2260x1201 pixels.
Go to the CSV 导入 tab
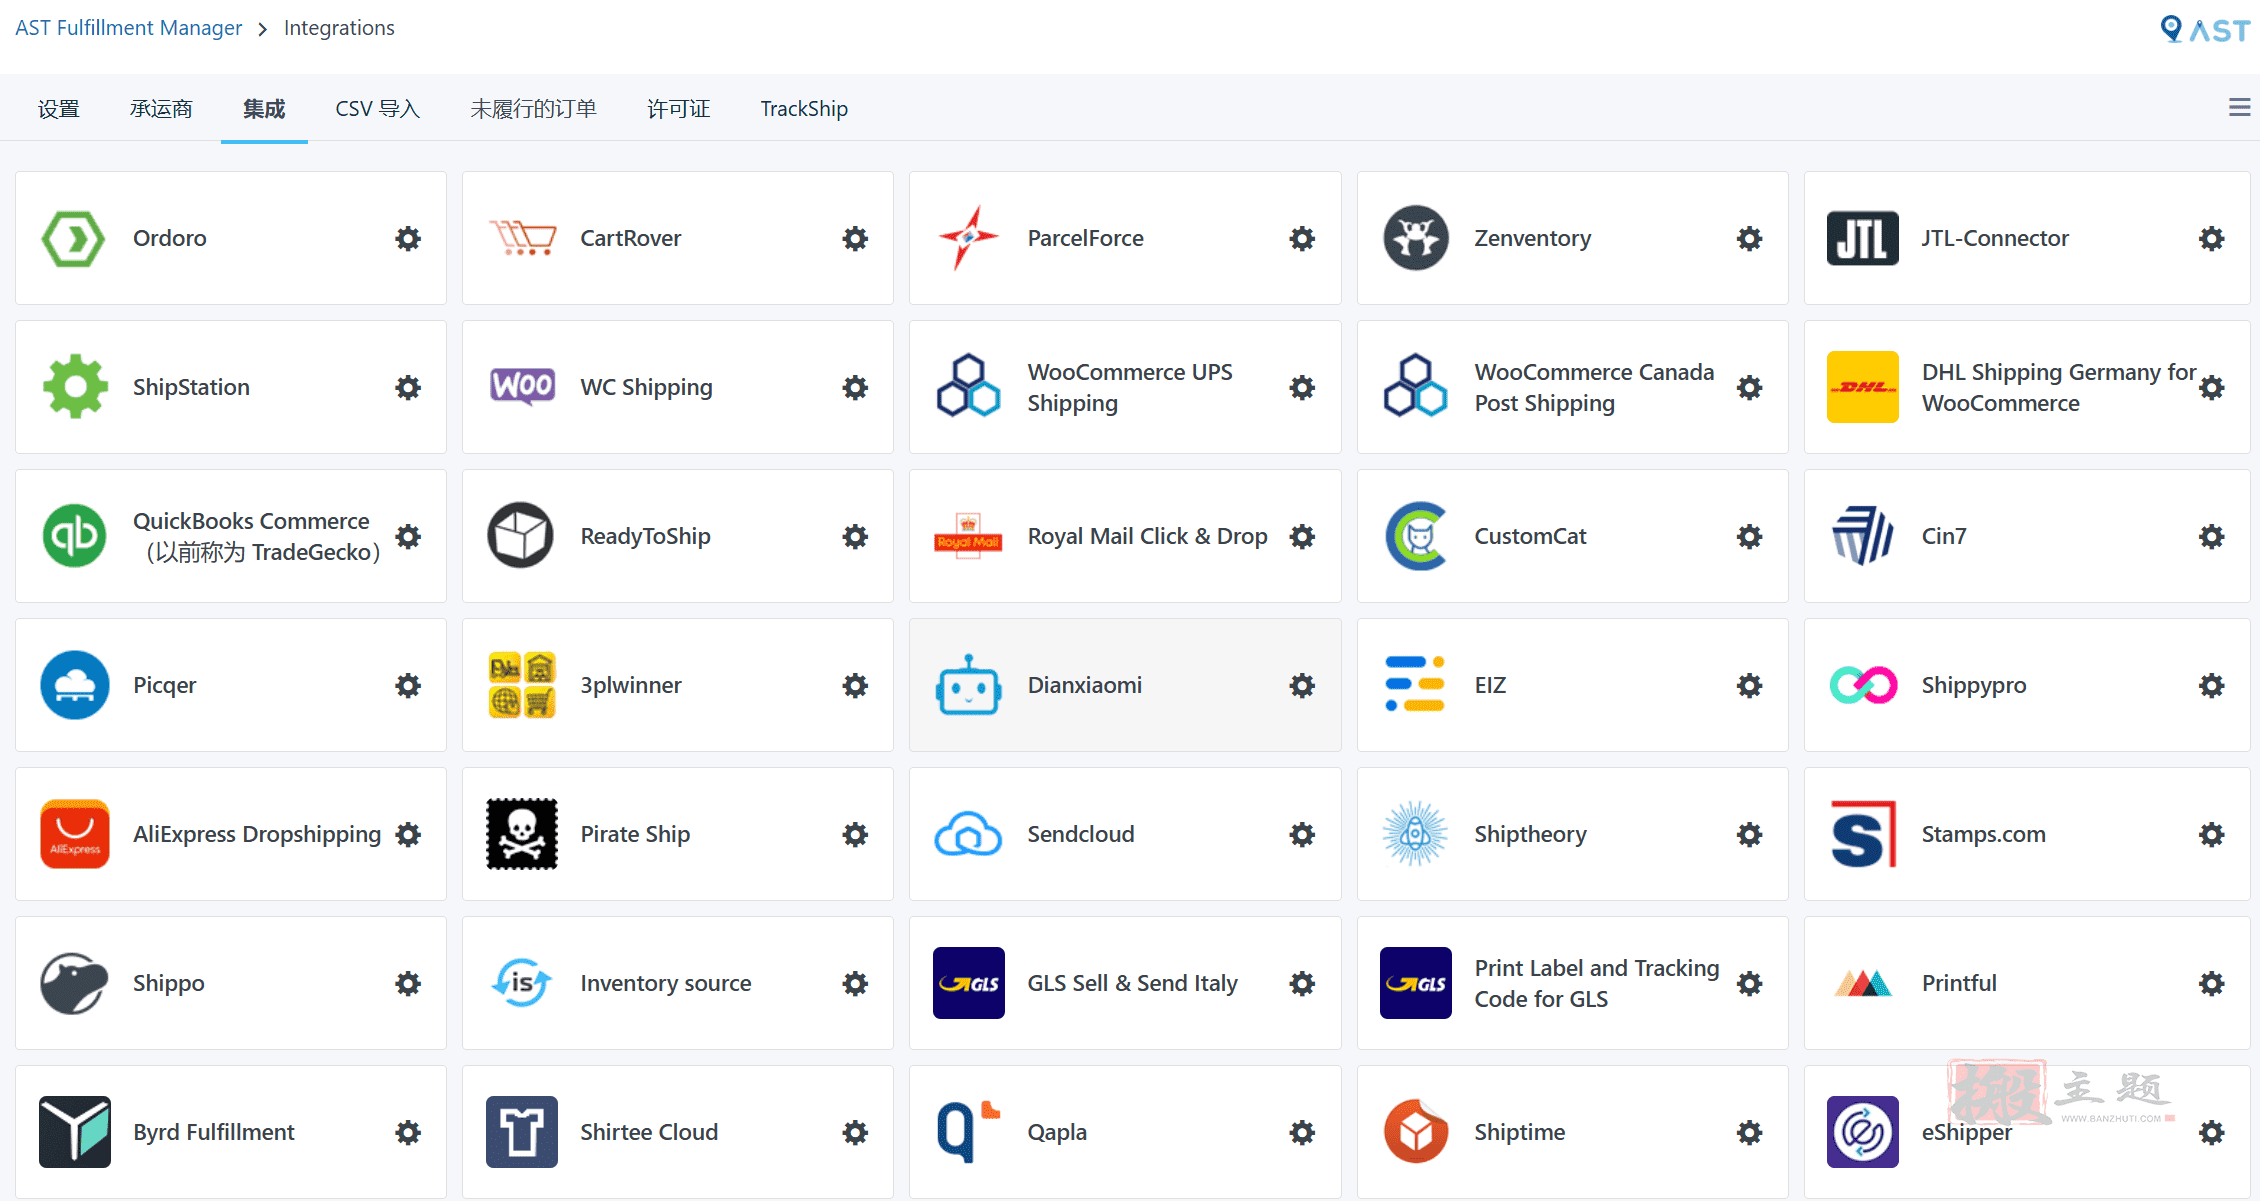pyautogui.click(x=378, y=109)
